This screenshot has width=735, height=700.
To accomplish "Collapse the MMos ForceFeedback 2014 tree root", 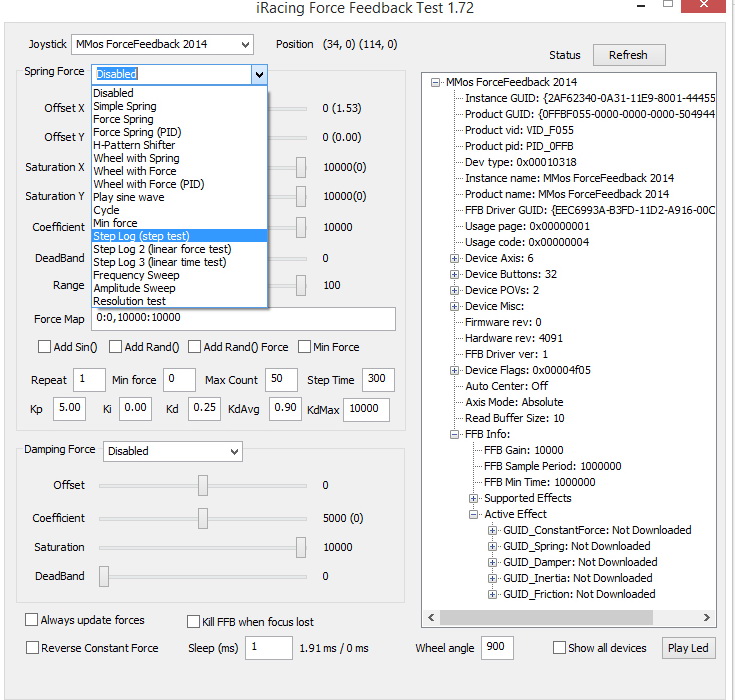I will [435, 83].
